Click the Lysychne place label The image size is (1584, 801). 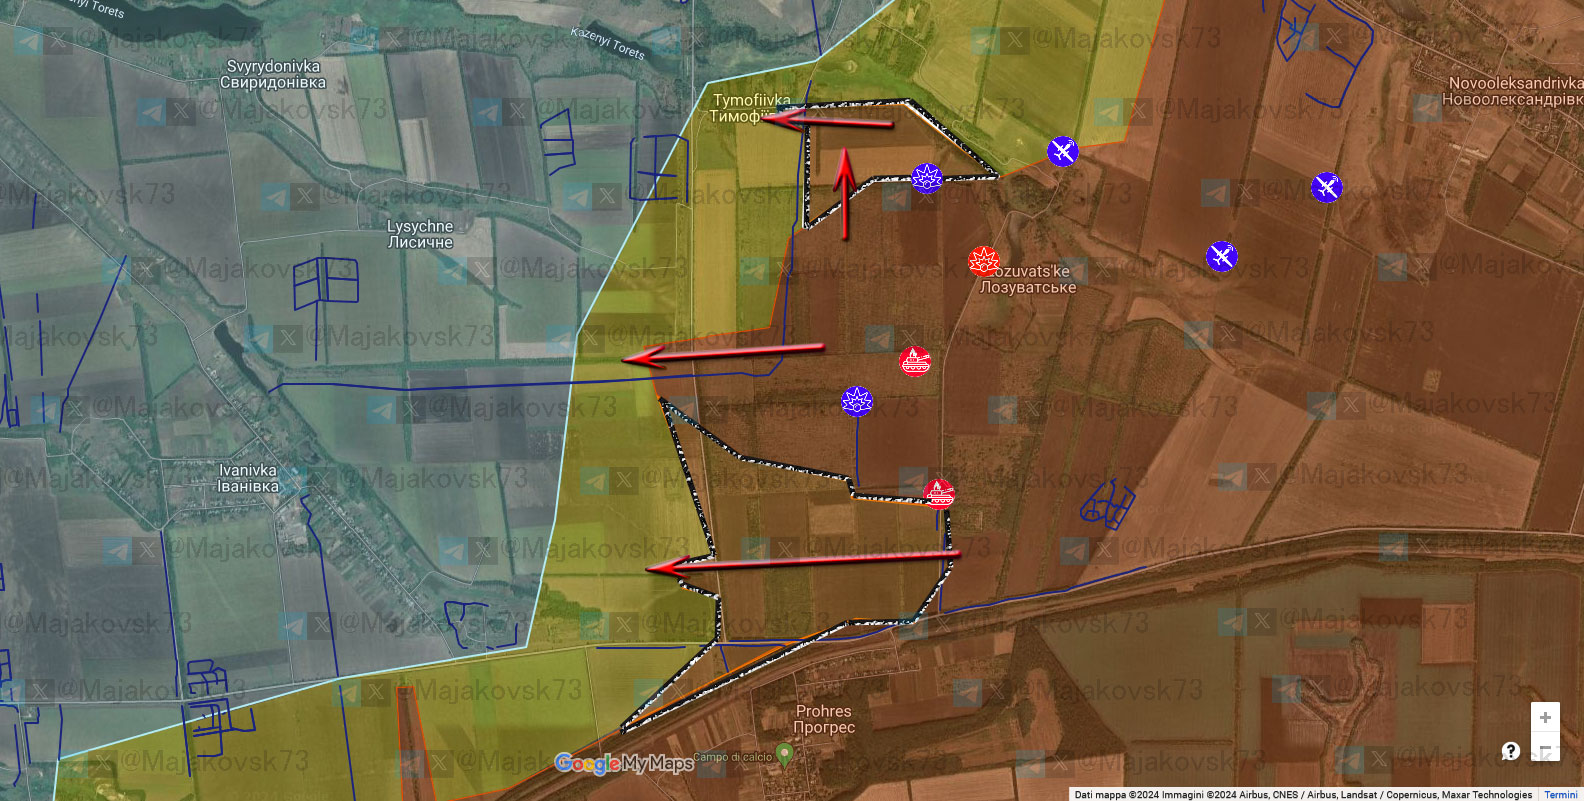(x=420, y=234)
